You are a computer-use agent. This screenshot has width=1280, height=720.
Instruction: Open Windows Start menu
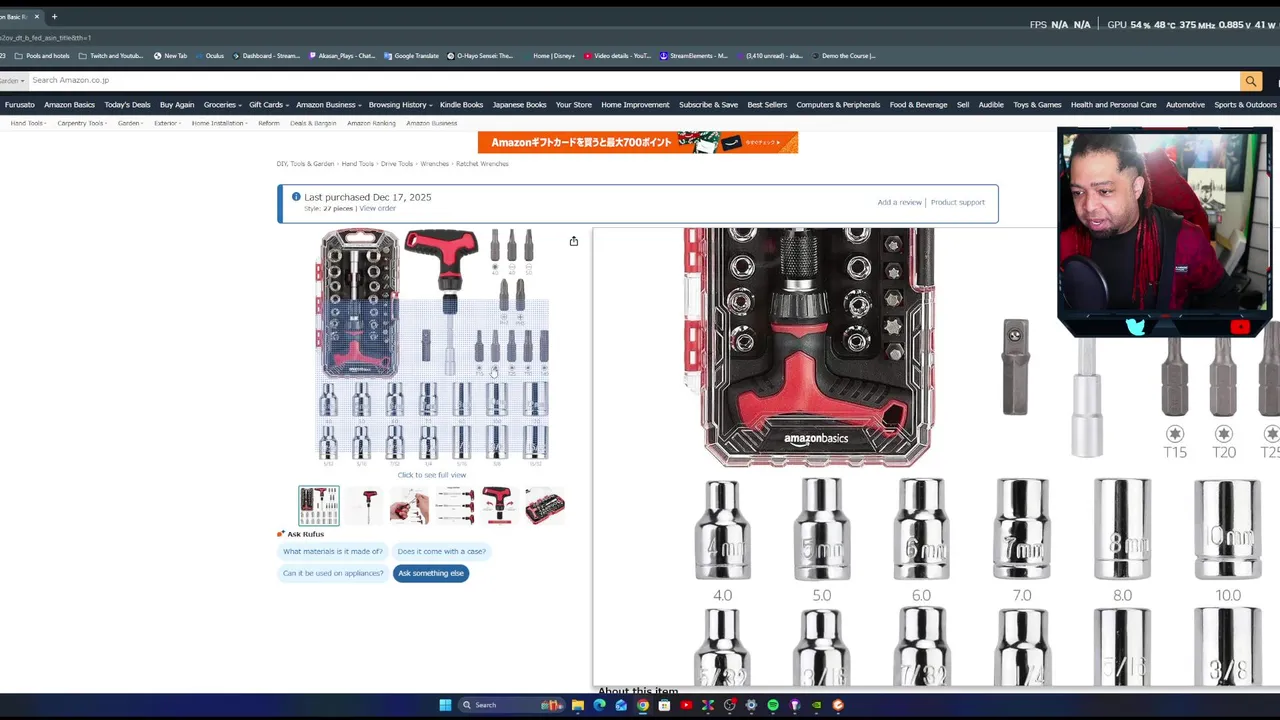[445, 705]
